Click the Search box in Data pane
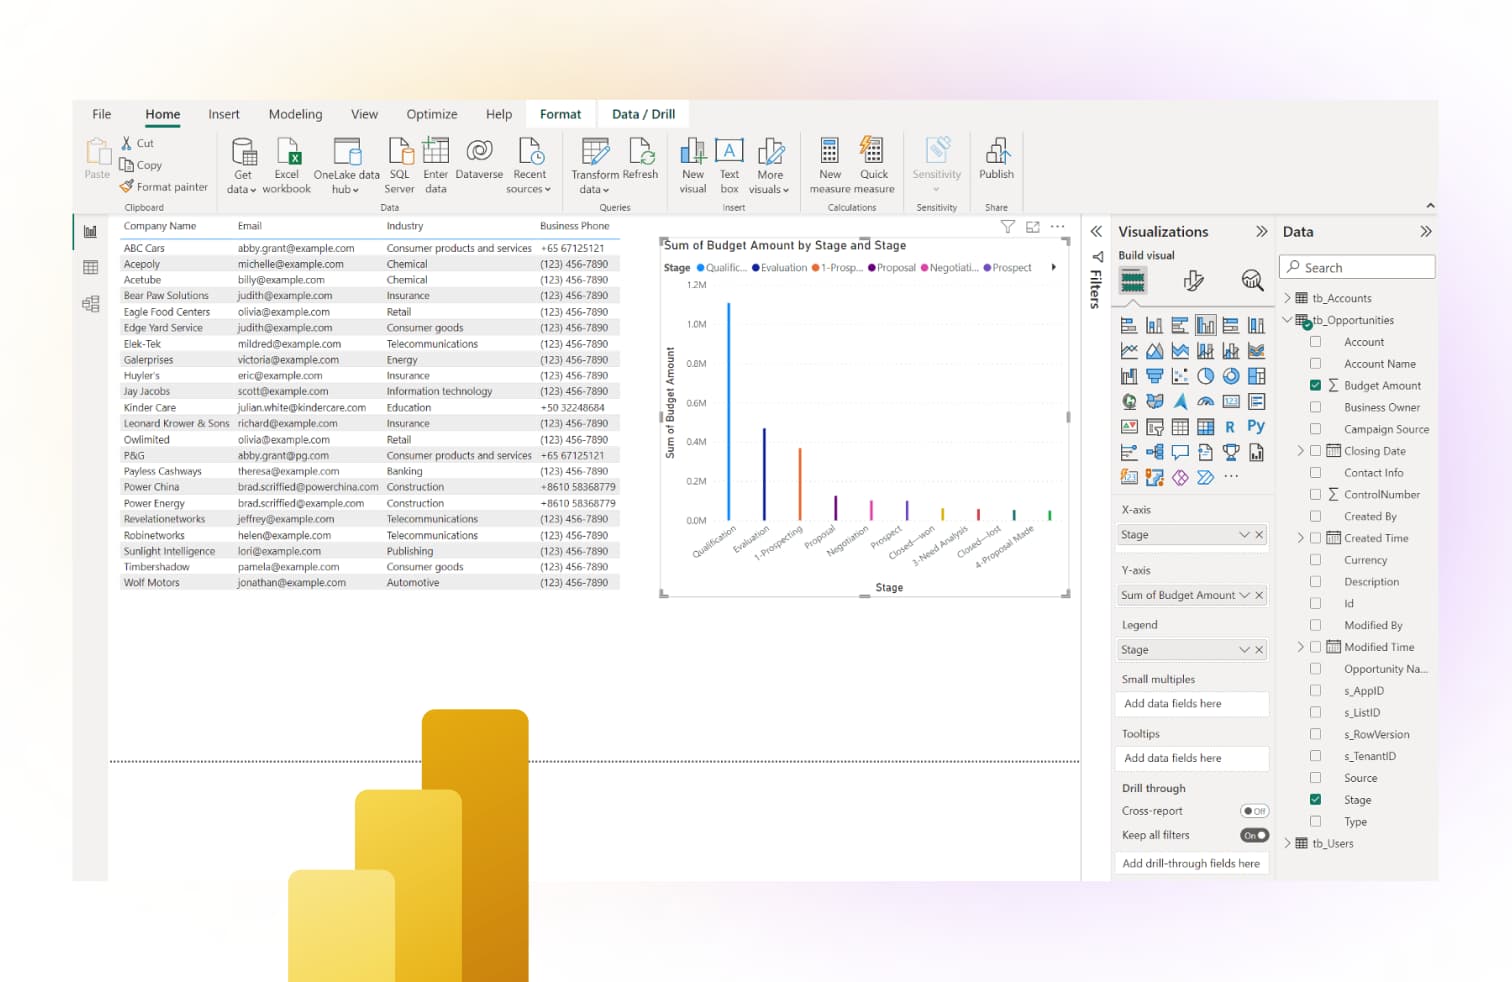 coord(1357,268)
